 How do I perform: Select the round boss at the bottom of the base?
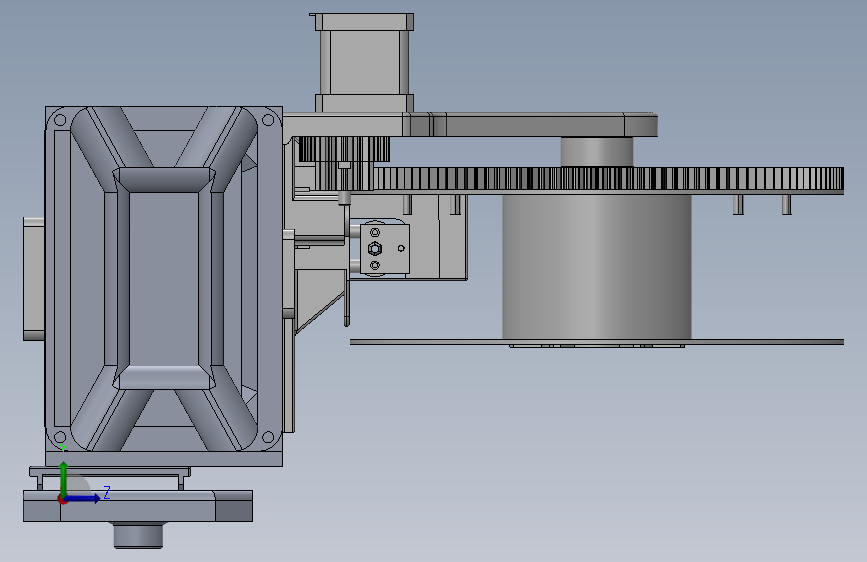[138, 535]
